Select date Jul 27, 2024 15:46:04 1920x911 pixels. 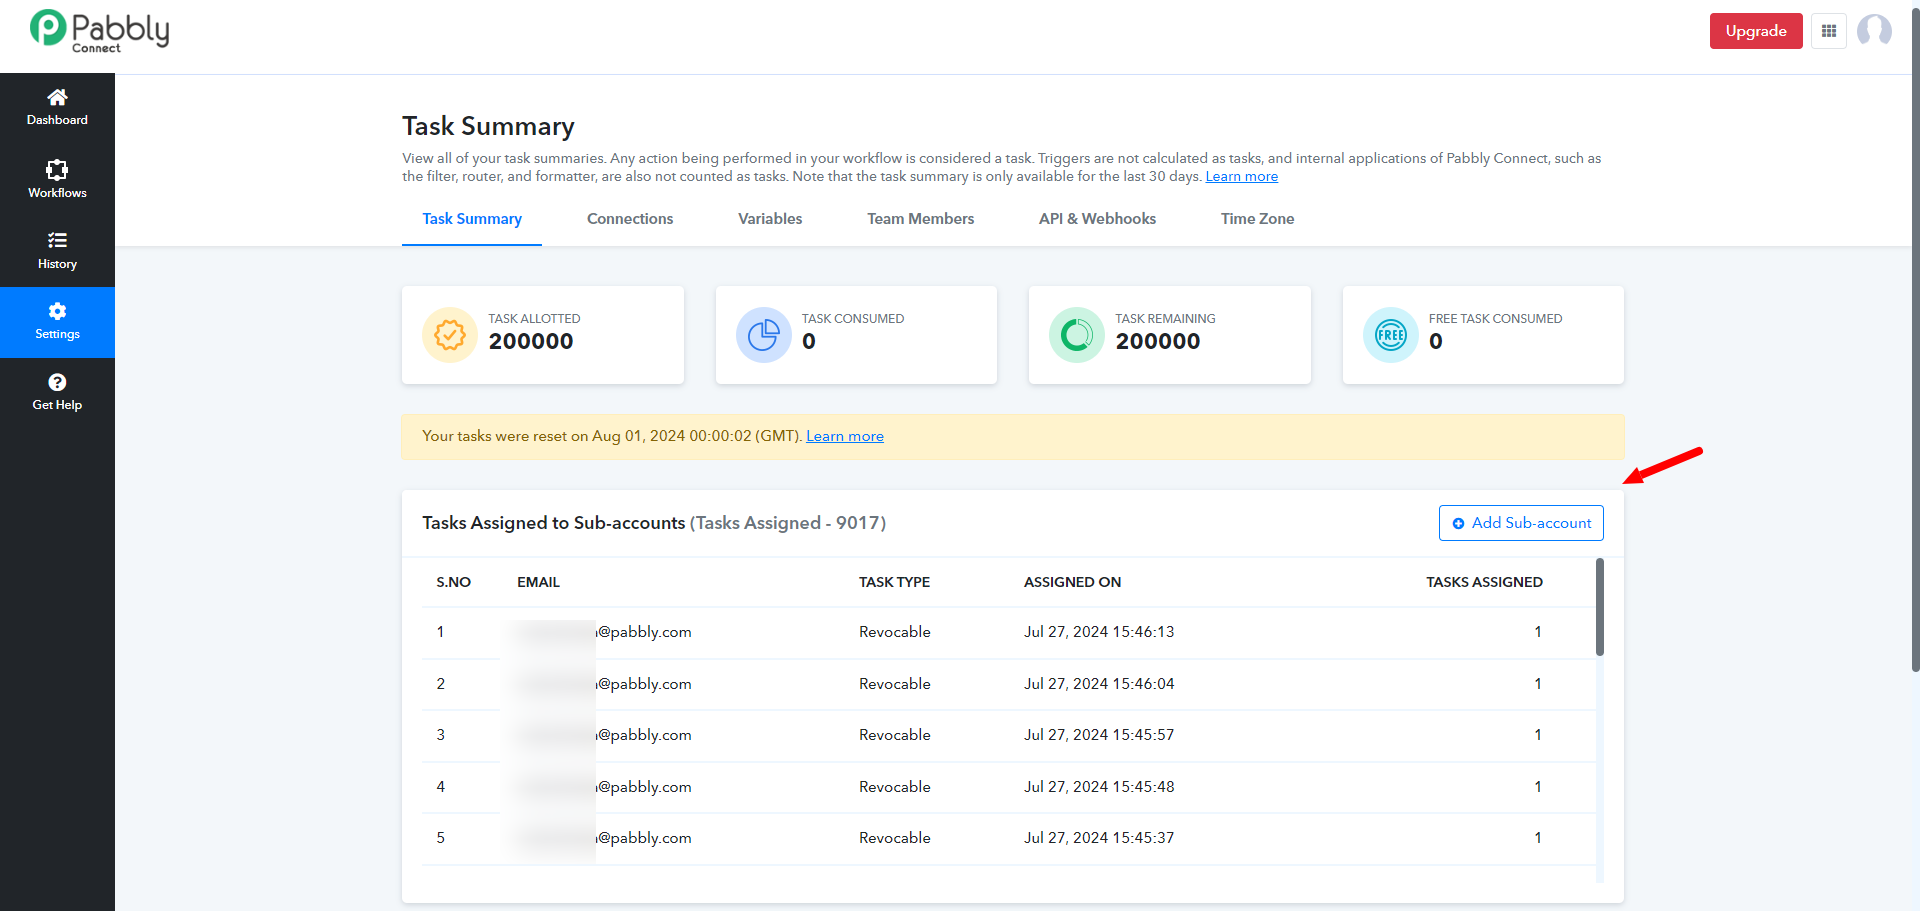pos(1099,684)
